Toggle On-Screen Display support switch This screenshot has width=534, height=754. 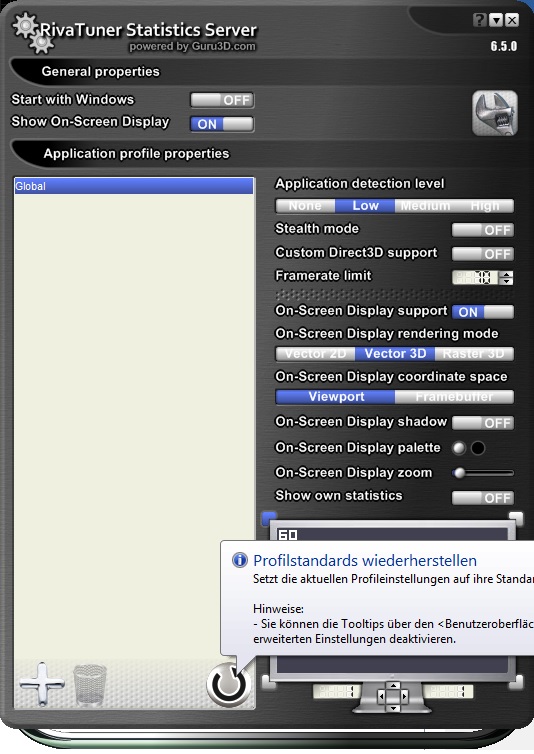click(483, 312)
